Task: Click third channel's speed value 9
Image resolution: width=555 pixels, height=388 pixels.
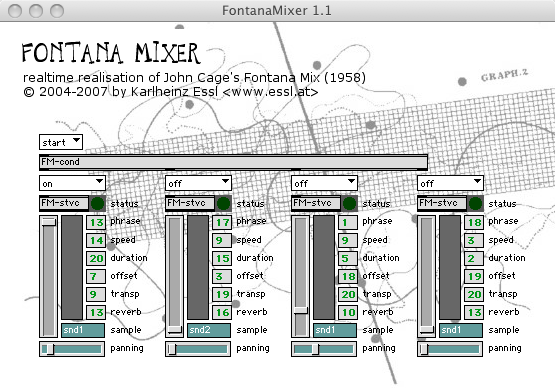Action: coord(348,240)
